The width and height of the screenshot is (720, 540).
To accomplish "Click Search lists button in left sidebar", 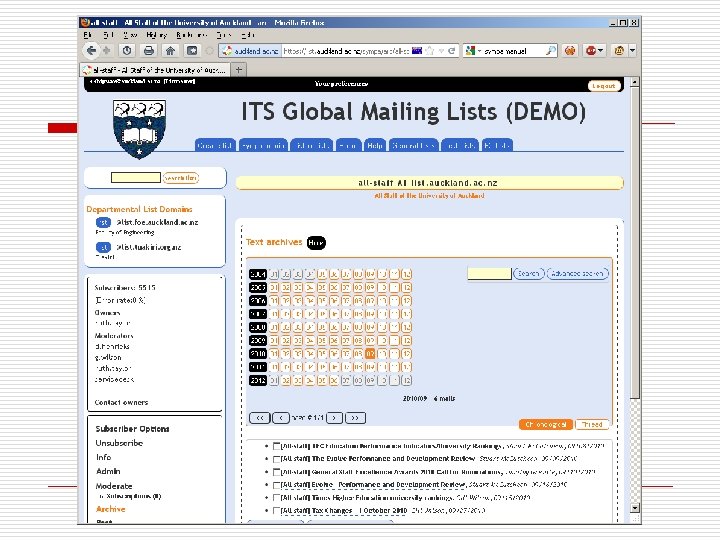I will [x=180, y=178].
